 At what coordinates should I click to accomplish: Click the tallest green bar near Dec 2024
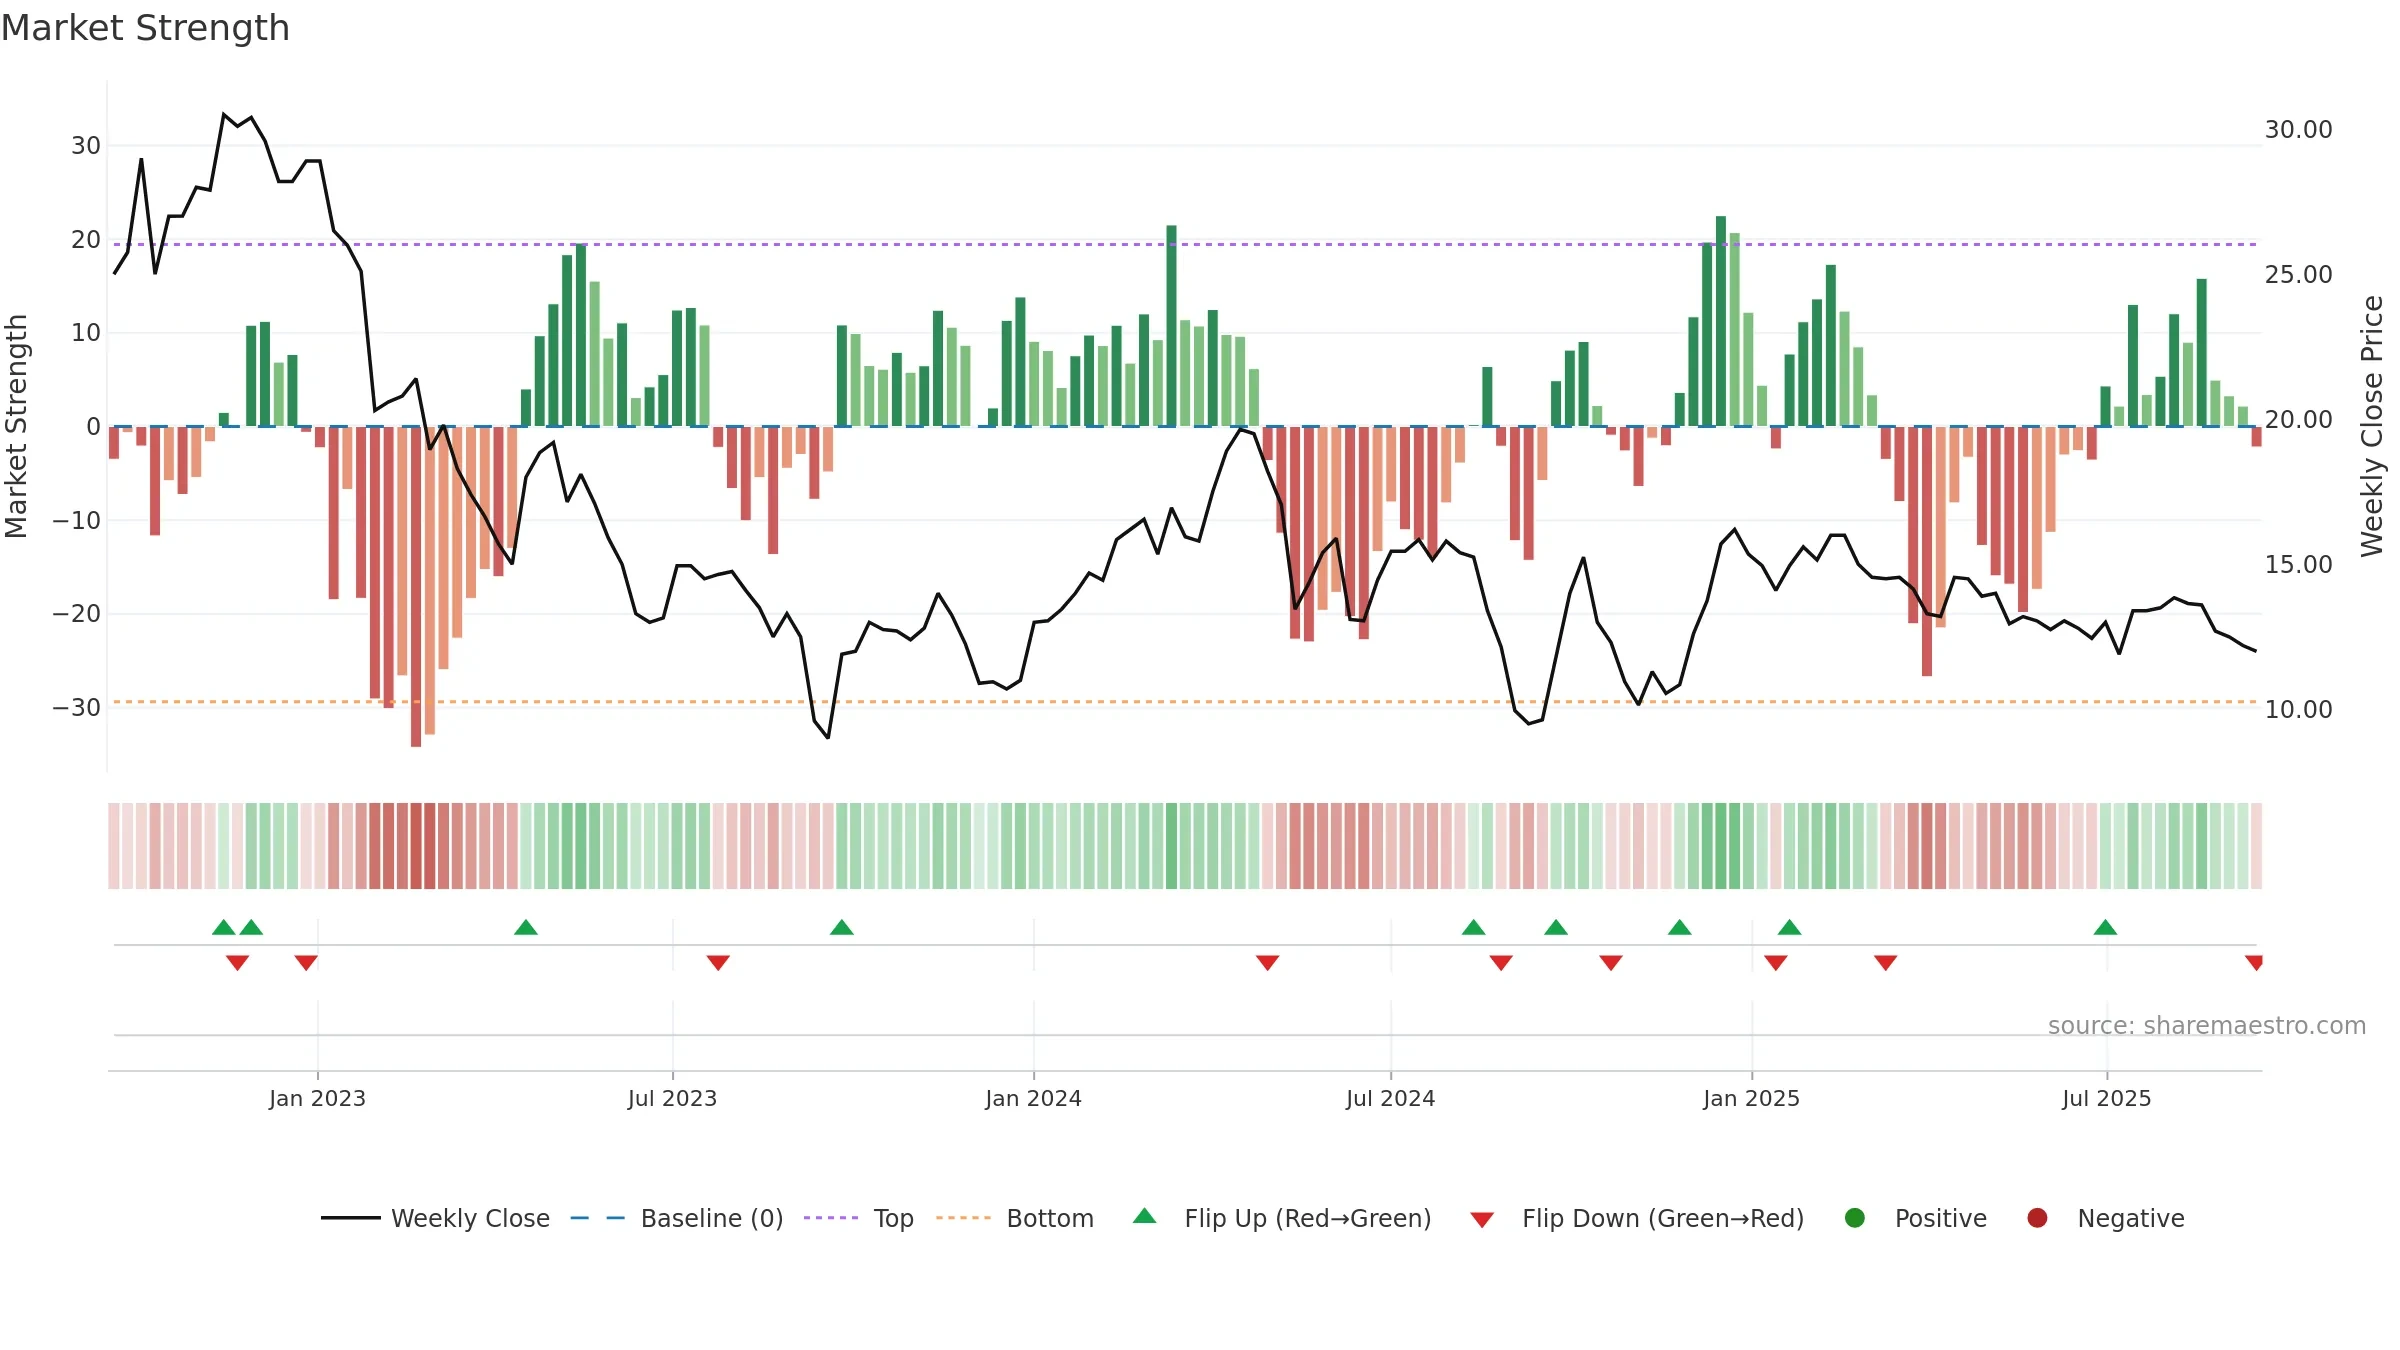1721,321
